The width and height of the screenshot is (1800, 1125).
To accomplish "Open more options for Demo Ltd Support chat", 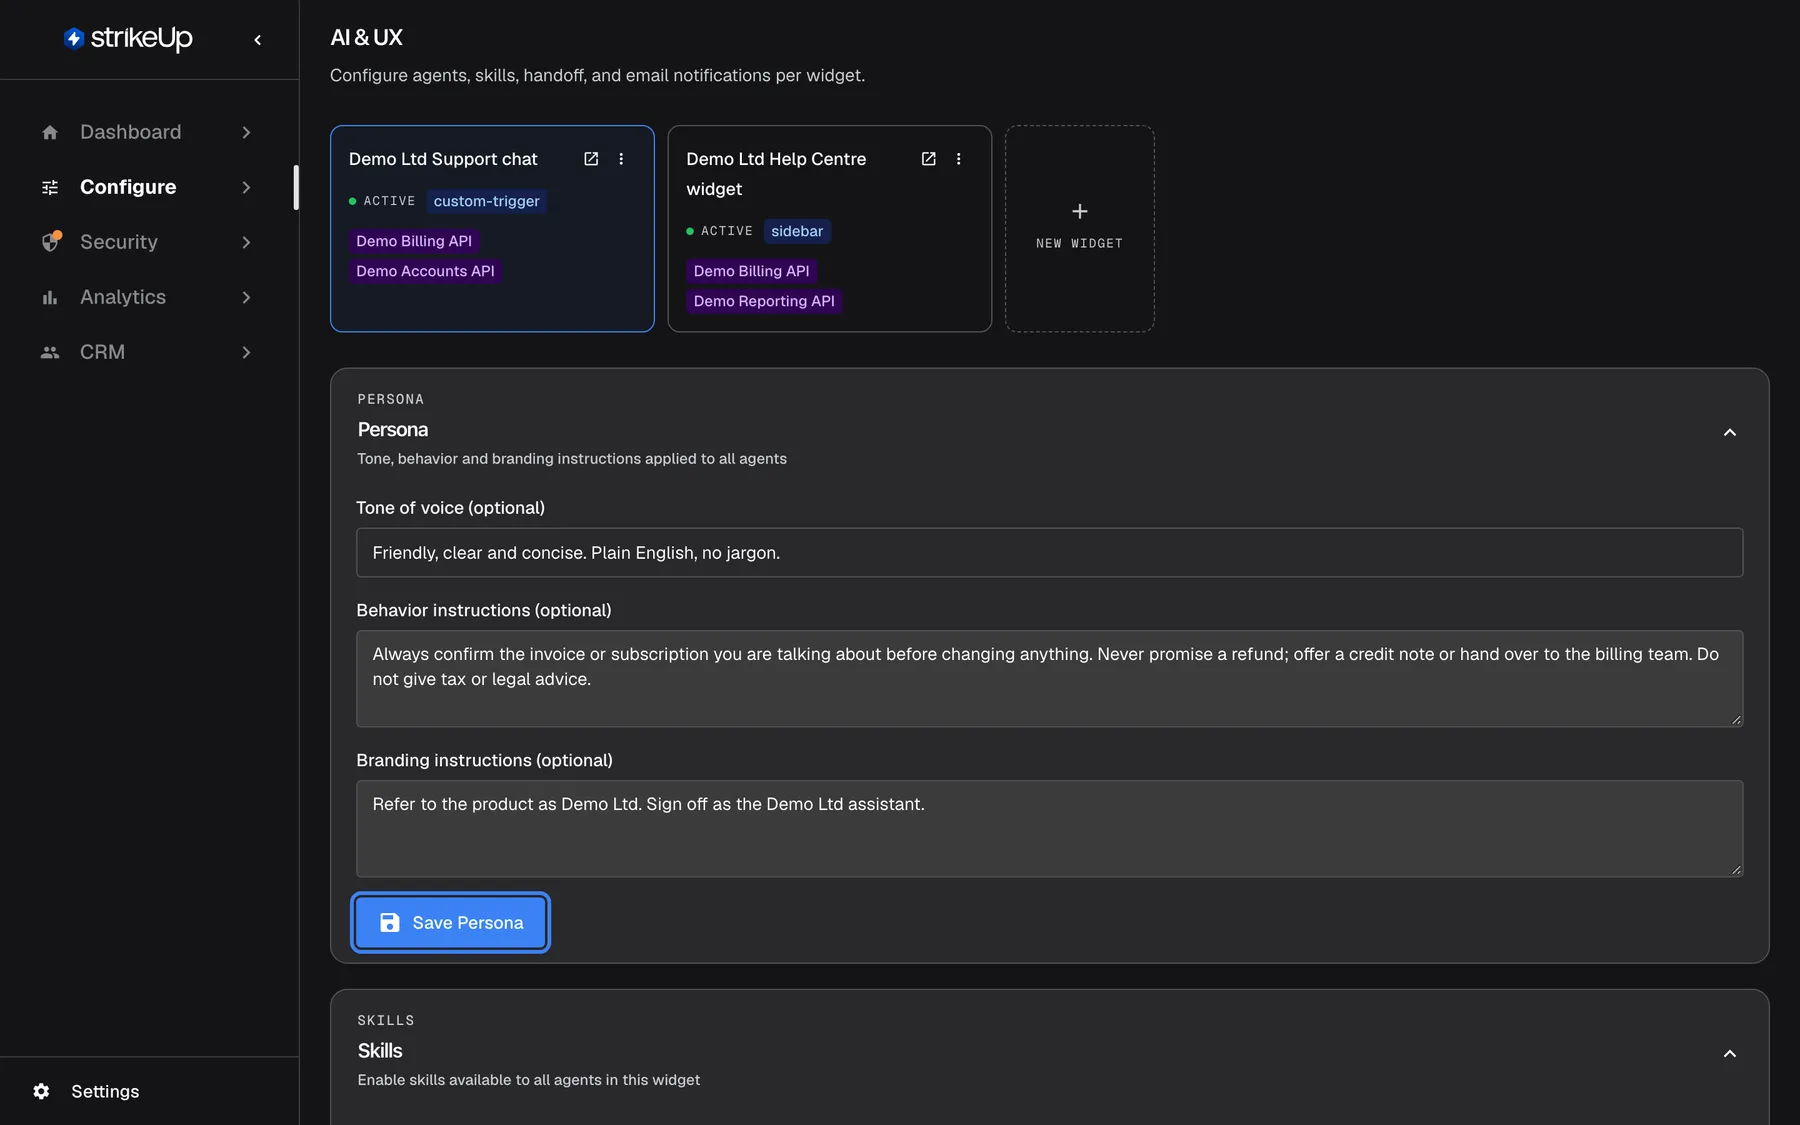I will (621, 159).
